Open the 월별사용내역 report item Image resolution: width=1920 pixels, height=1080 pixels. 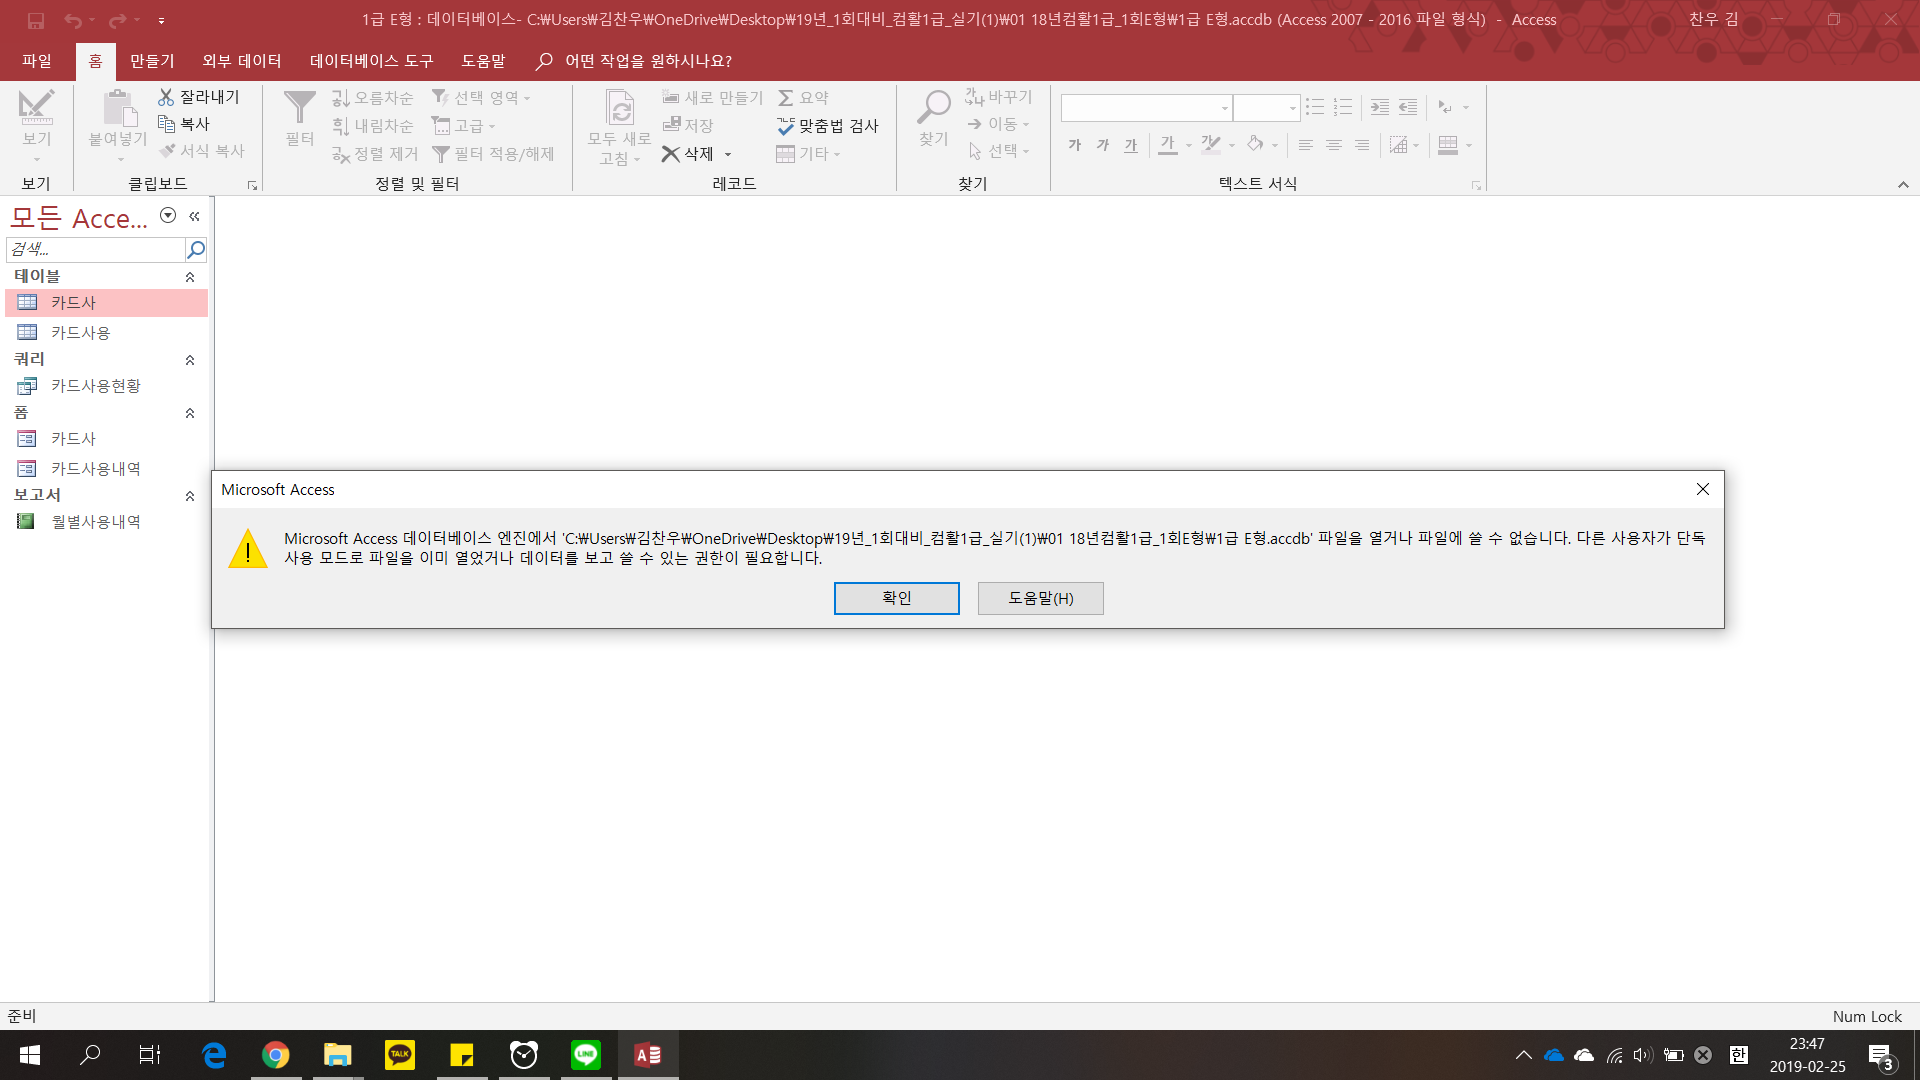point(95,522)
